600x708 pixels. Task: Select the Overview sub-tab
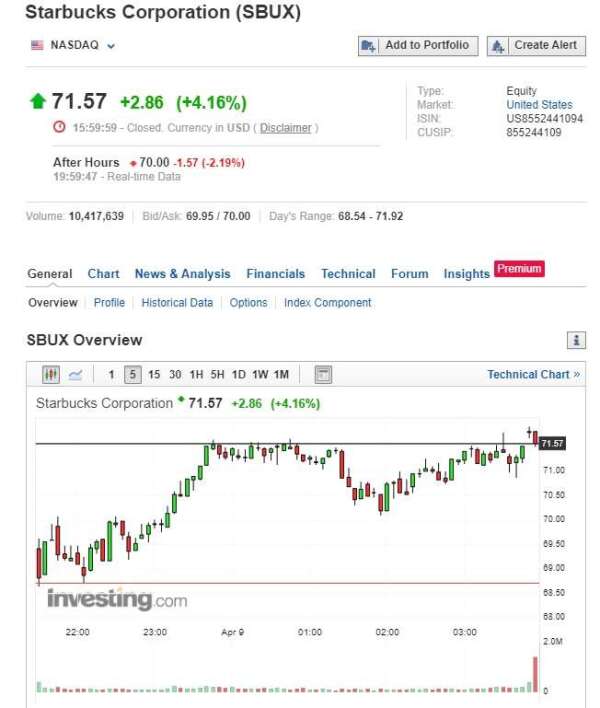(x=53, y=303)
